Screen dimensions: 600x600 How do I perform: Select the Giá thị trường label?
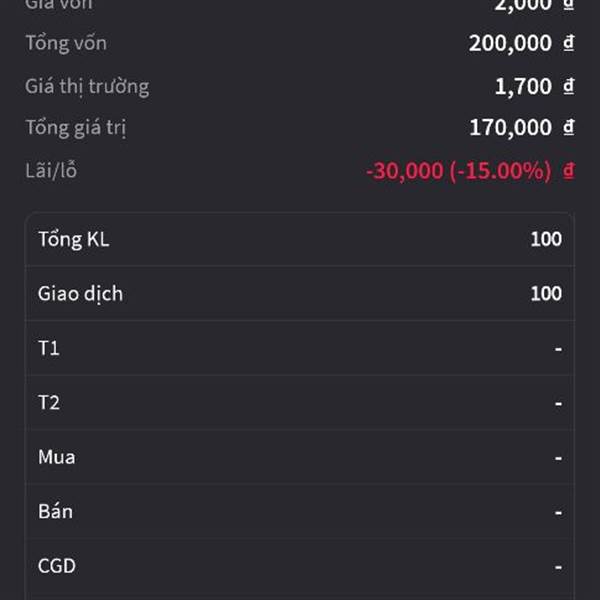(87, 86)
